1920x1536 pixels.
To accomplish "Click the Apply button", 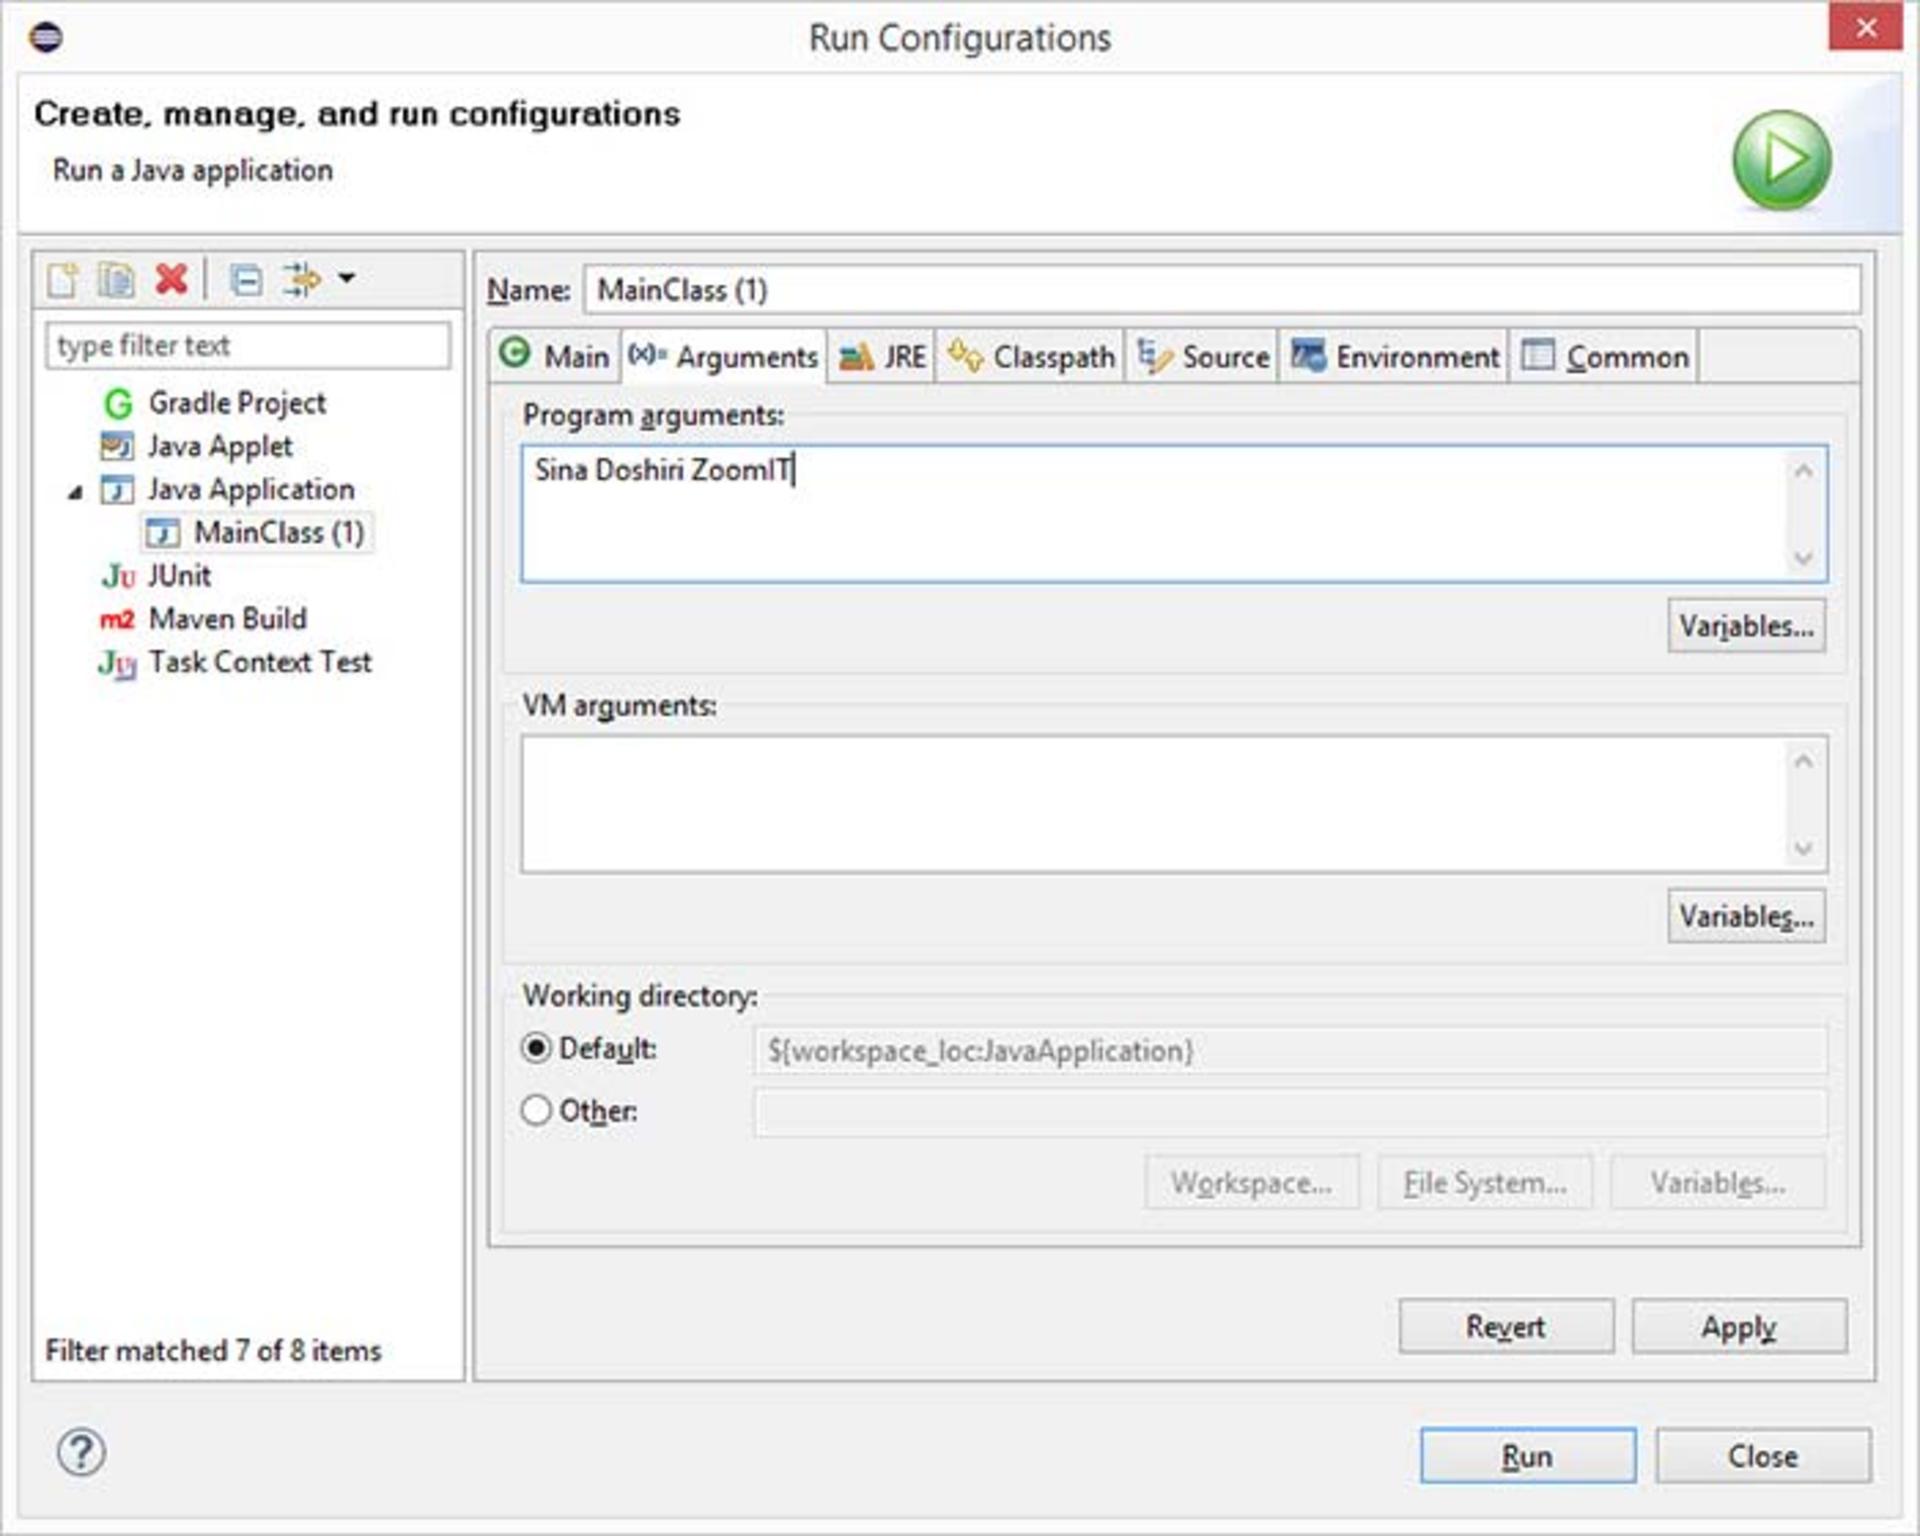I will [1739, 1326].
